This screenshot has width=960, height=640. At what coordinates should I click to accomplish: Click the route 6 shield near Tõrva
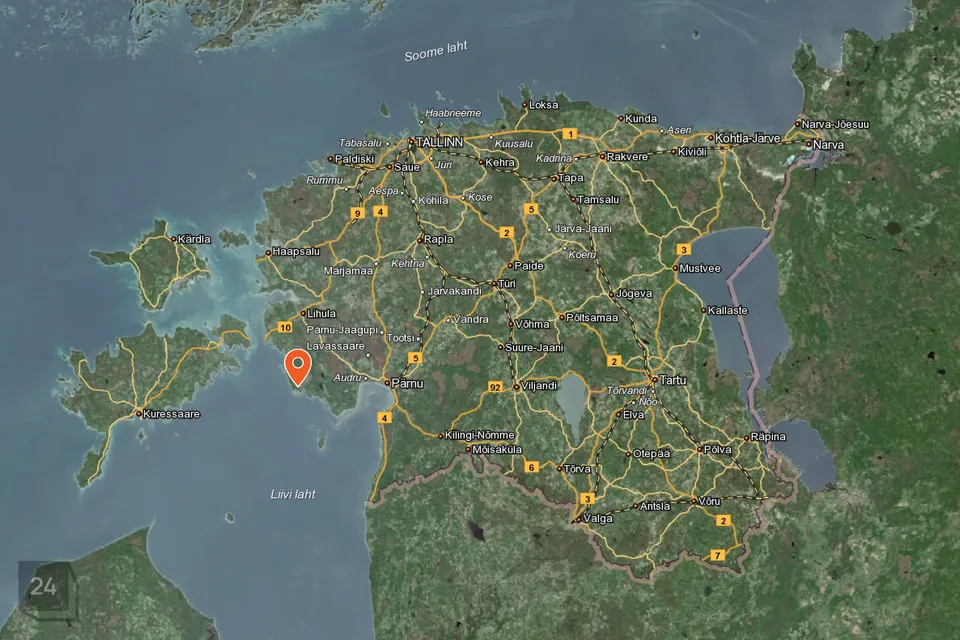tap(532, 467)
